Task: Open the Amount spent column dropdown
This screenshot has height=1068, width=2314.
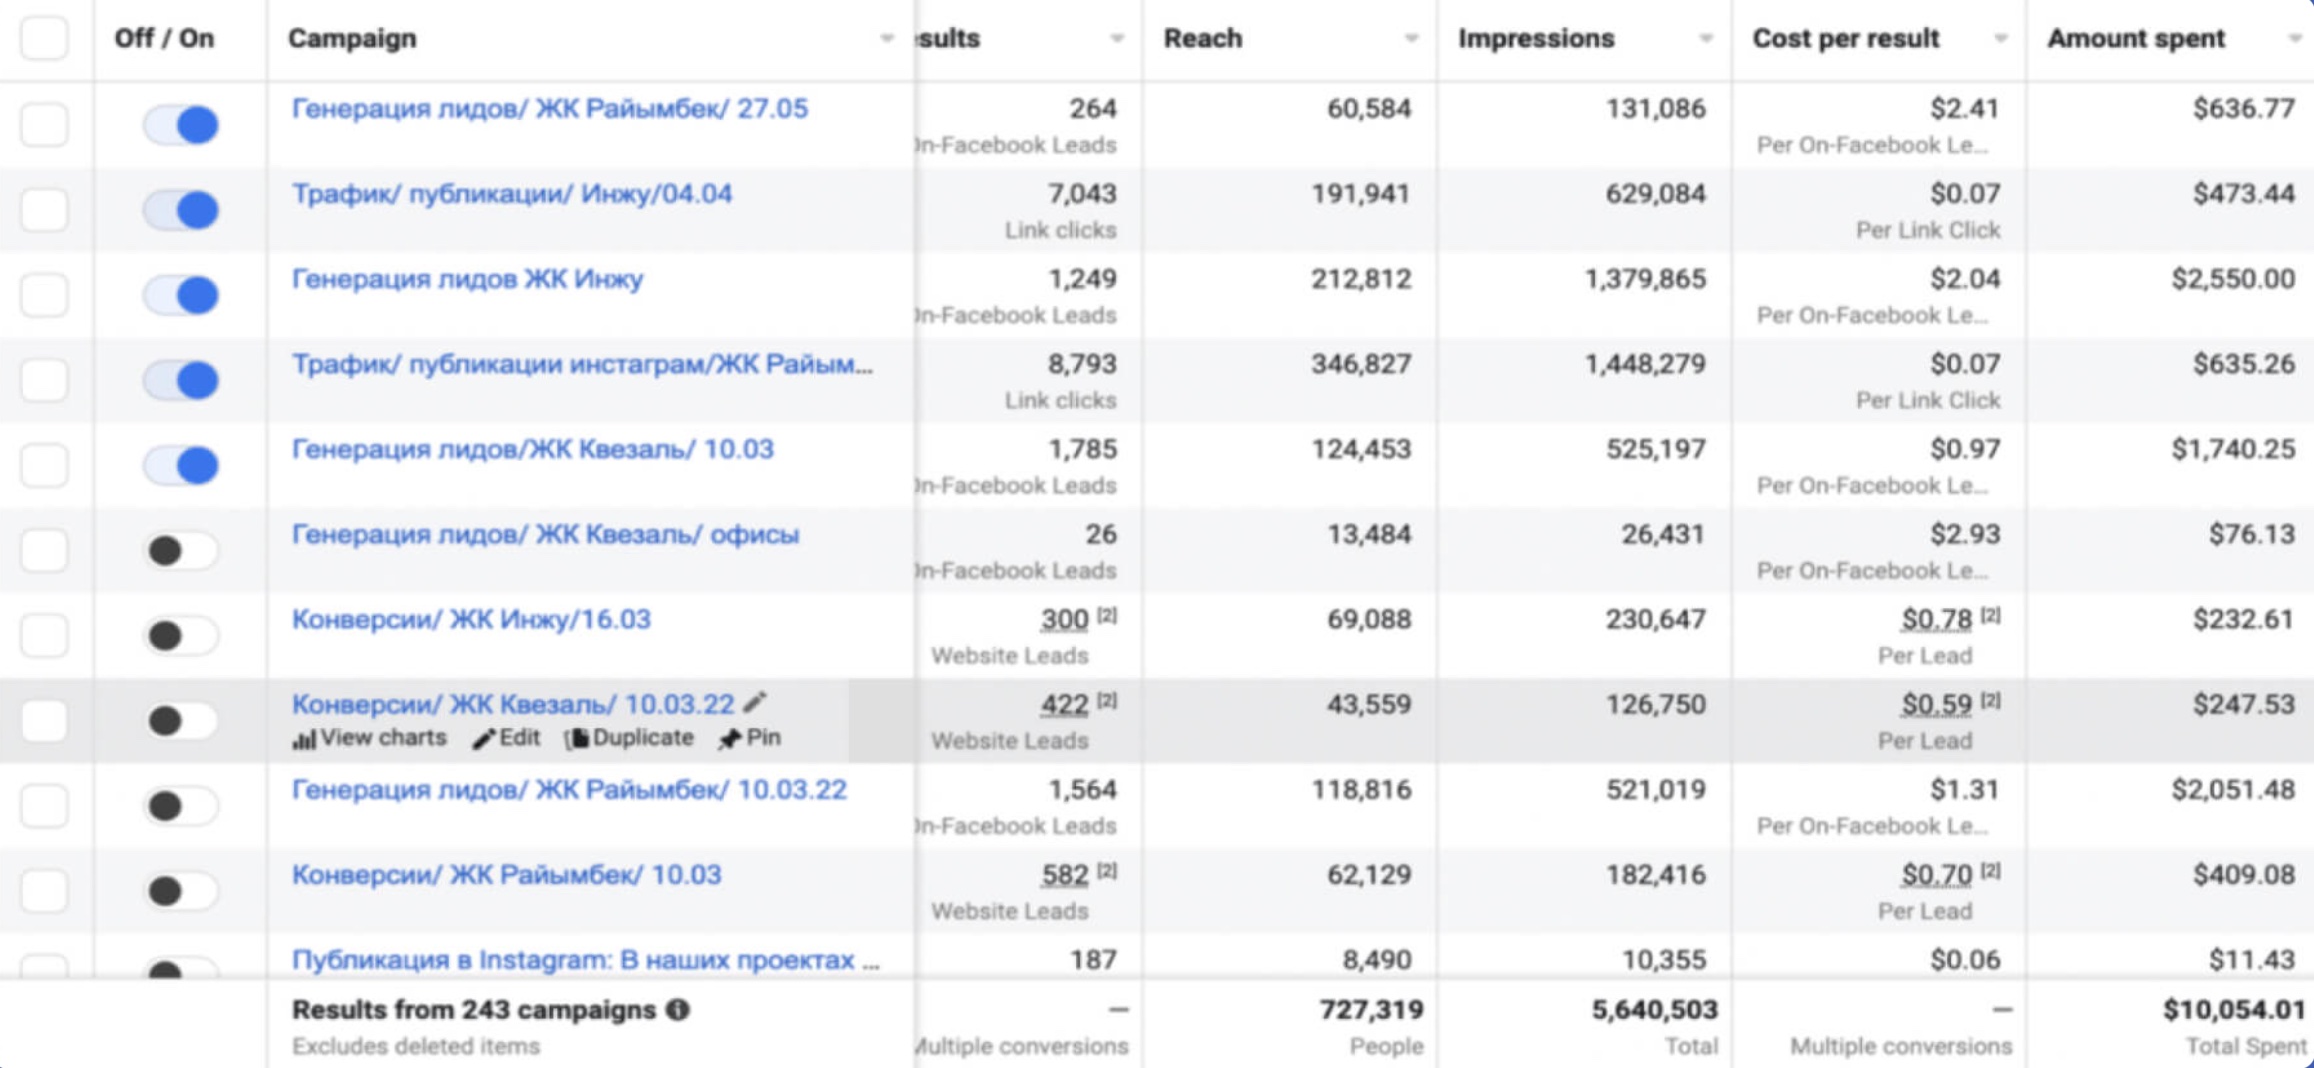Action: [x=2295, y=39]
